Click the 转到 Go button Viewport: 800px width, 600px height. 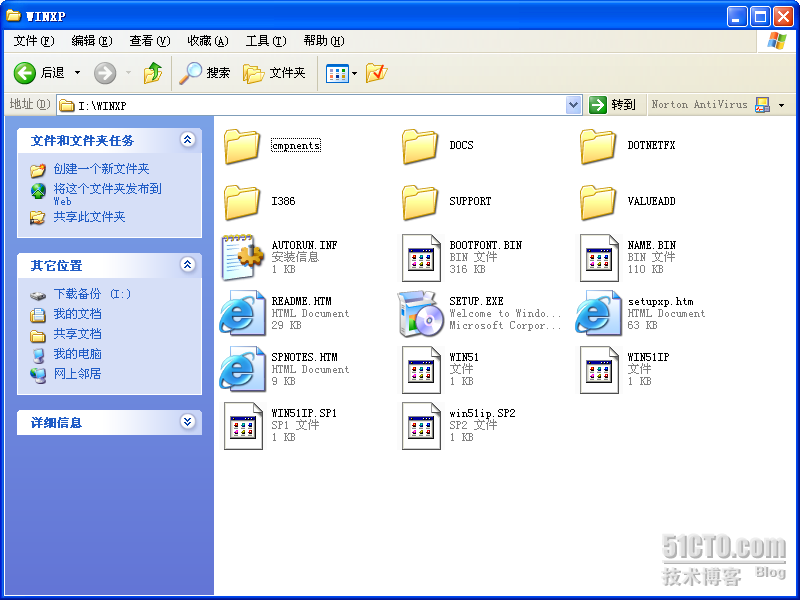pos(614,105)
